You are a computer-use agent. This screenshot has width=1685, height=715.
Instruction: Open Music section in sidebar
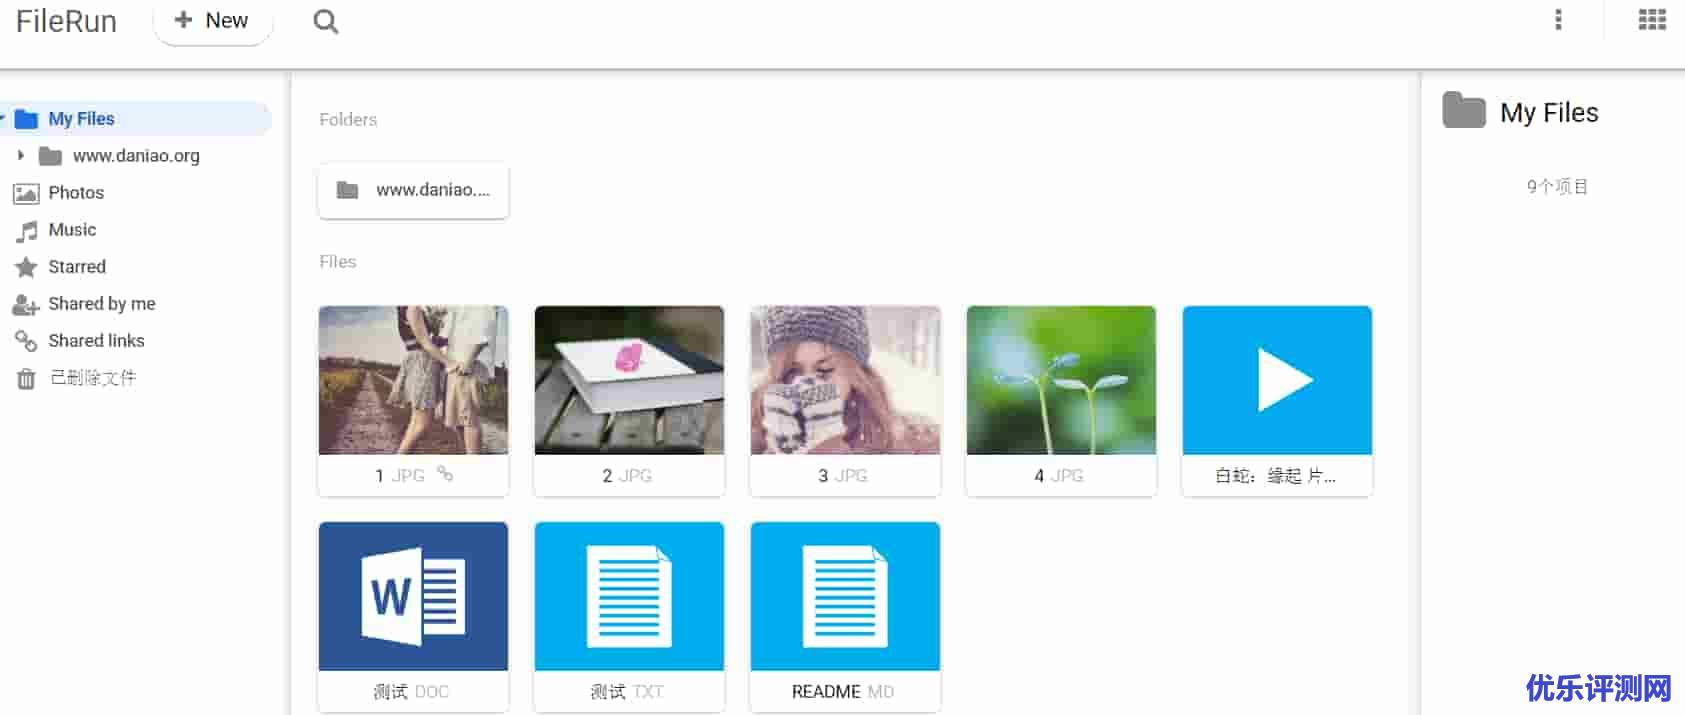tap(72, 230)
